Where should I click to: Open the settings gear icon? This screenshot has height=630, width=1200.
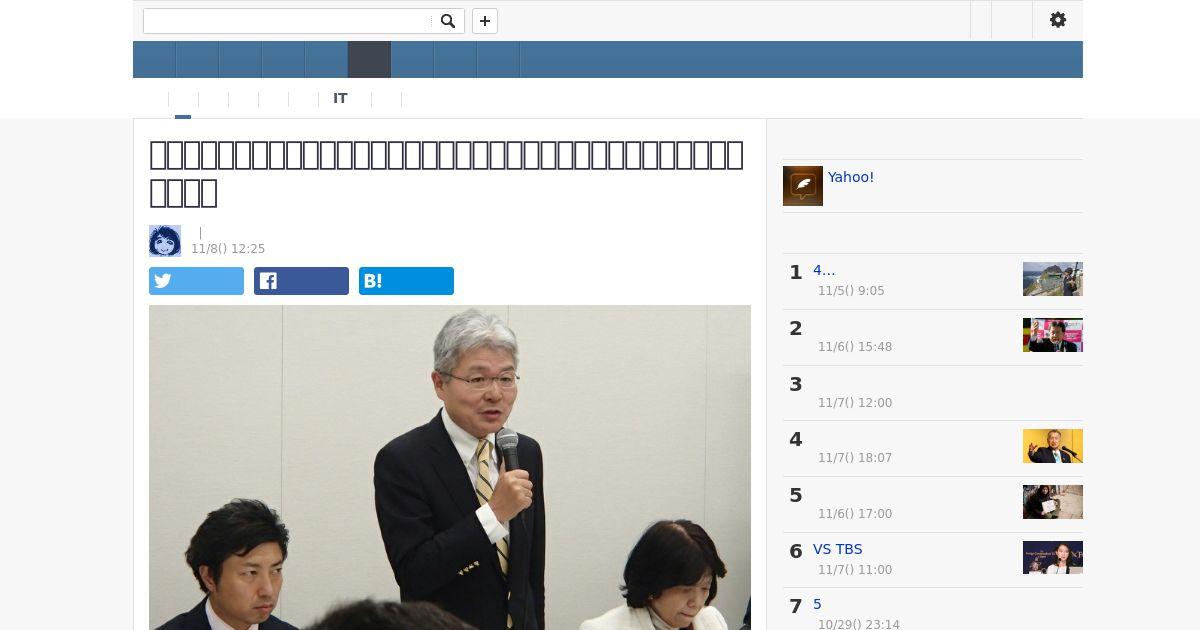pos(1058,20)
